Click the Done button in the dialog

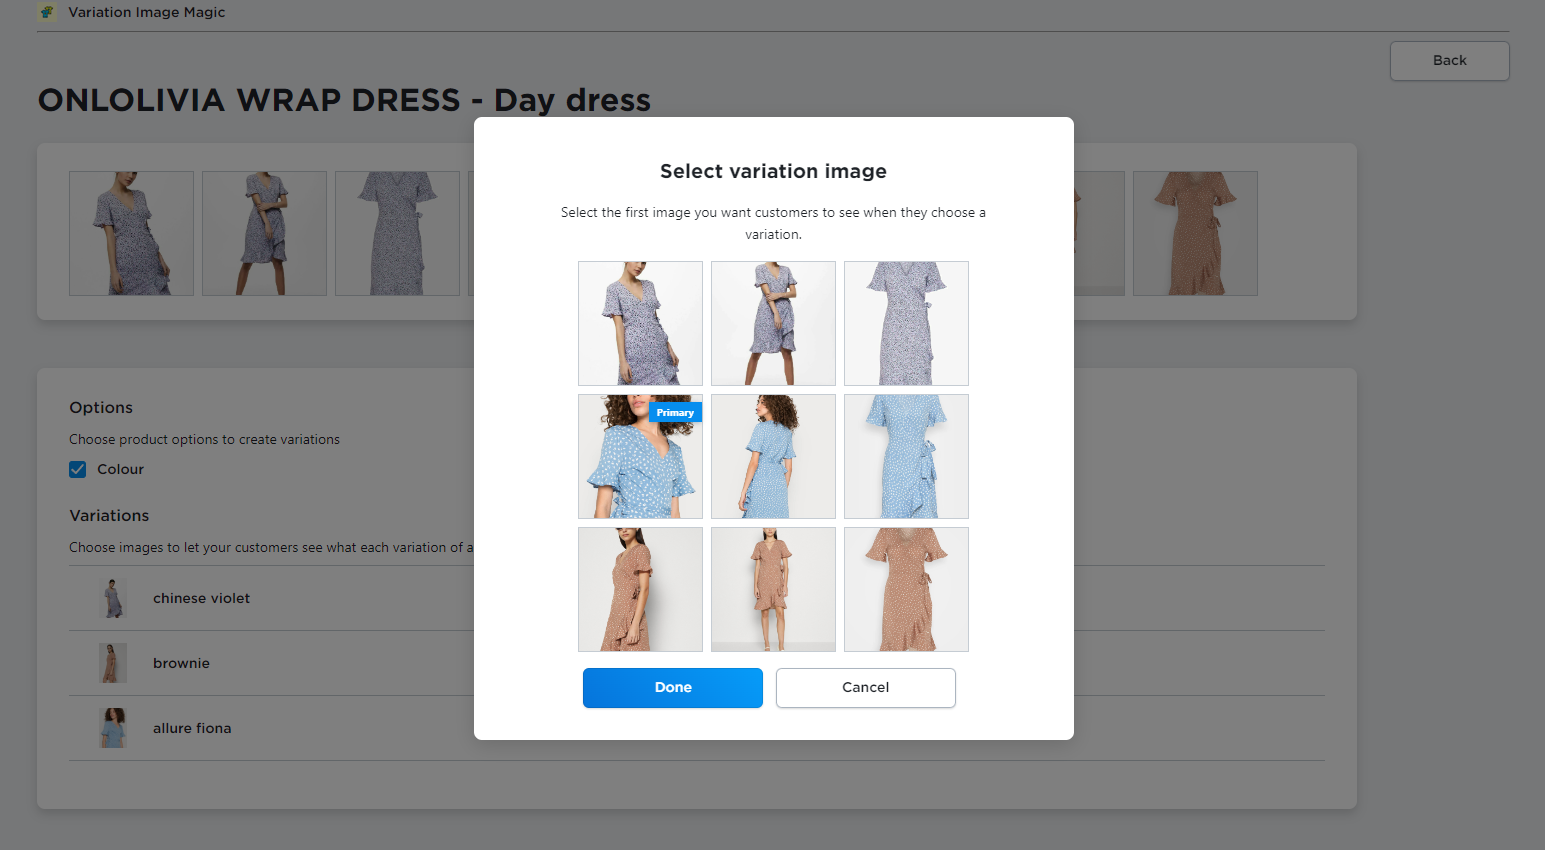click(x=673, y=688)
